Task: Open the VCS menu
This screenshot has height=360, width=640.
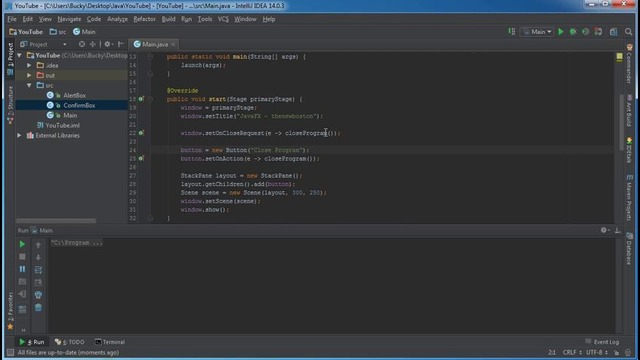Action: pos(223,19)
